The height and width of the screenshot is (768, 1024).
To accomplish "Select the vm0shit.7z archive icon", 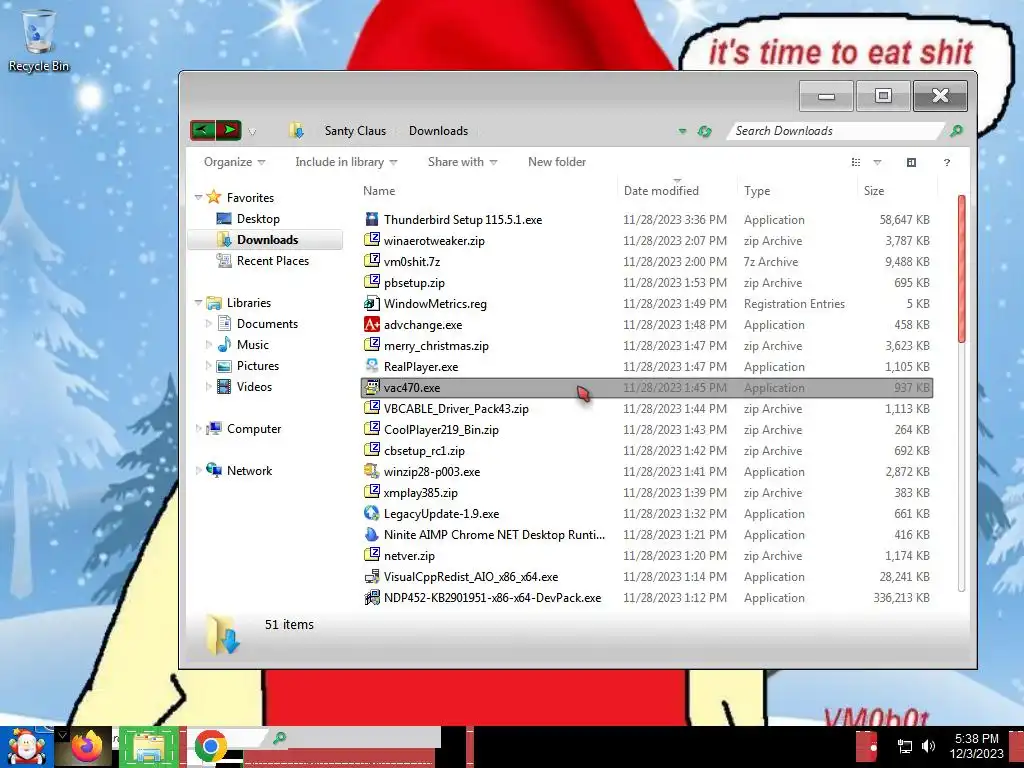I will pyautogui.click(x=372, y=261).
